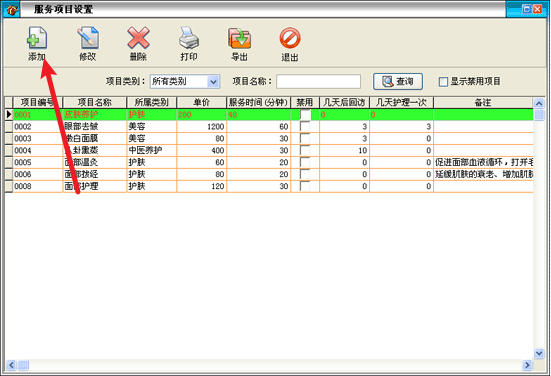The height and width of the screenshot is (376, 551).
Task: Sort by 项目编号 column header
Action: point(38,102)
